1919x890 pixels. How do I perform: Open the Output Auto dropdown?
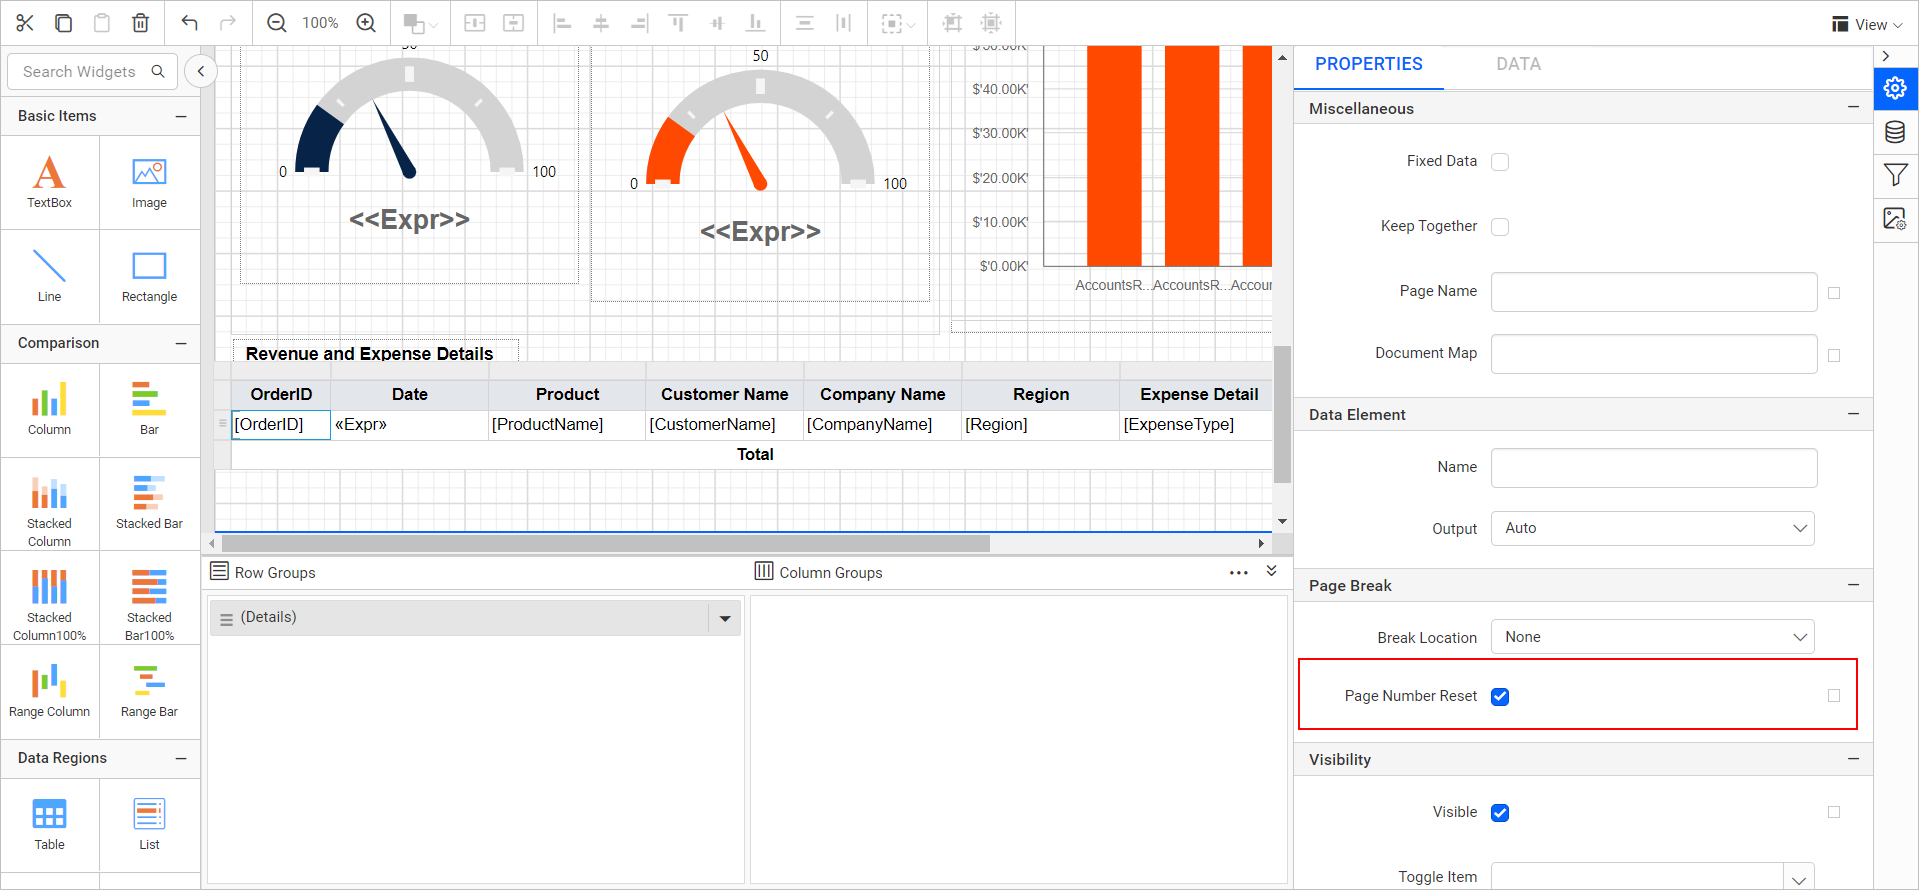point(1652,528)
